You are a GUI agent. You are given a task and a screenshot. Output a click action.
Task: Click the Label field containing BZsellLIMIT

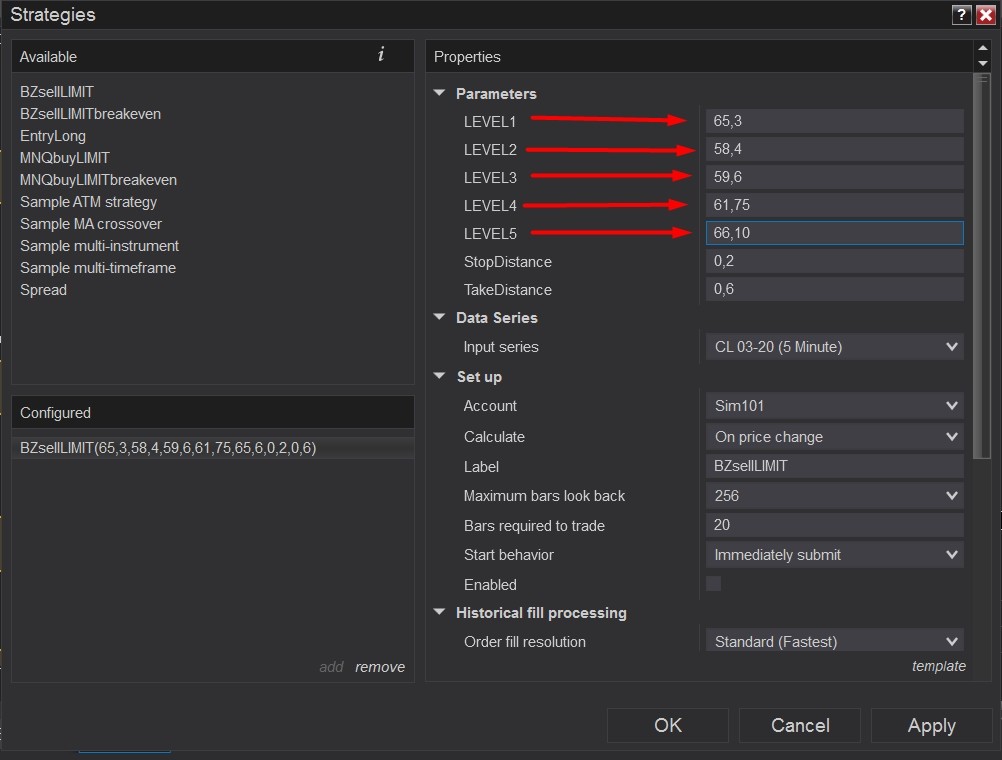coord(835,466)
